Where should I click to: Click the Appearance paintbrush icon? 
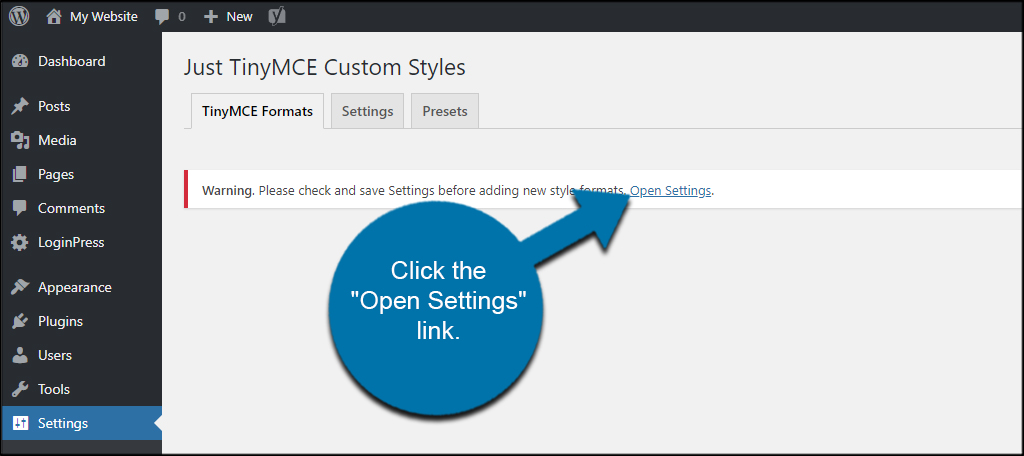coord(20,287)
